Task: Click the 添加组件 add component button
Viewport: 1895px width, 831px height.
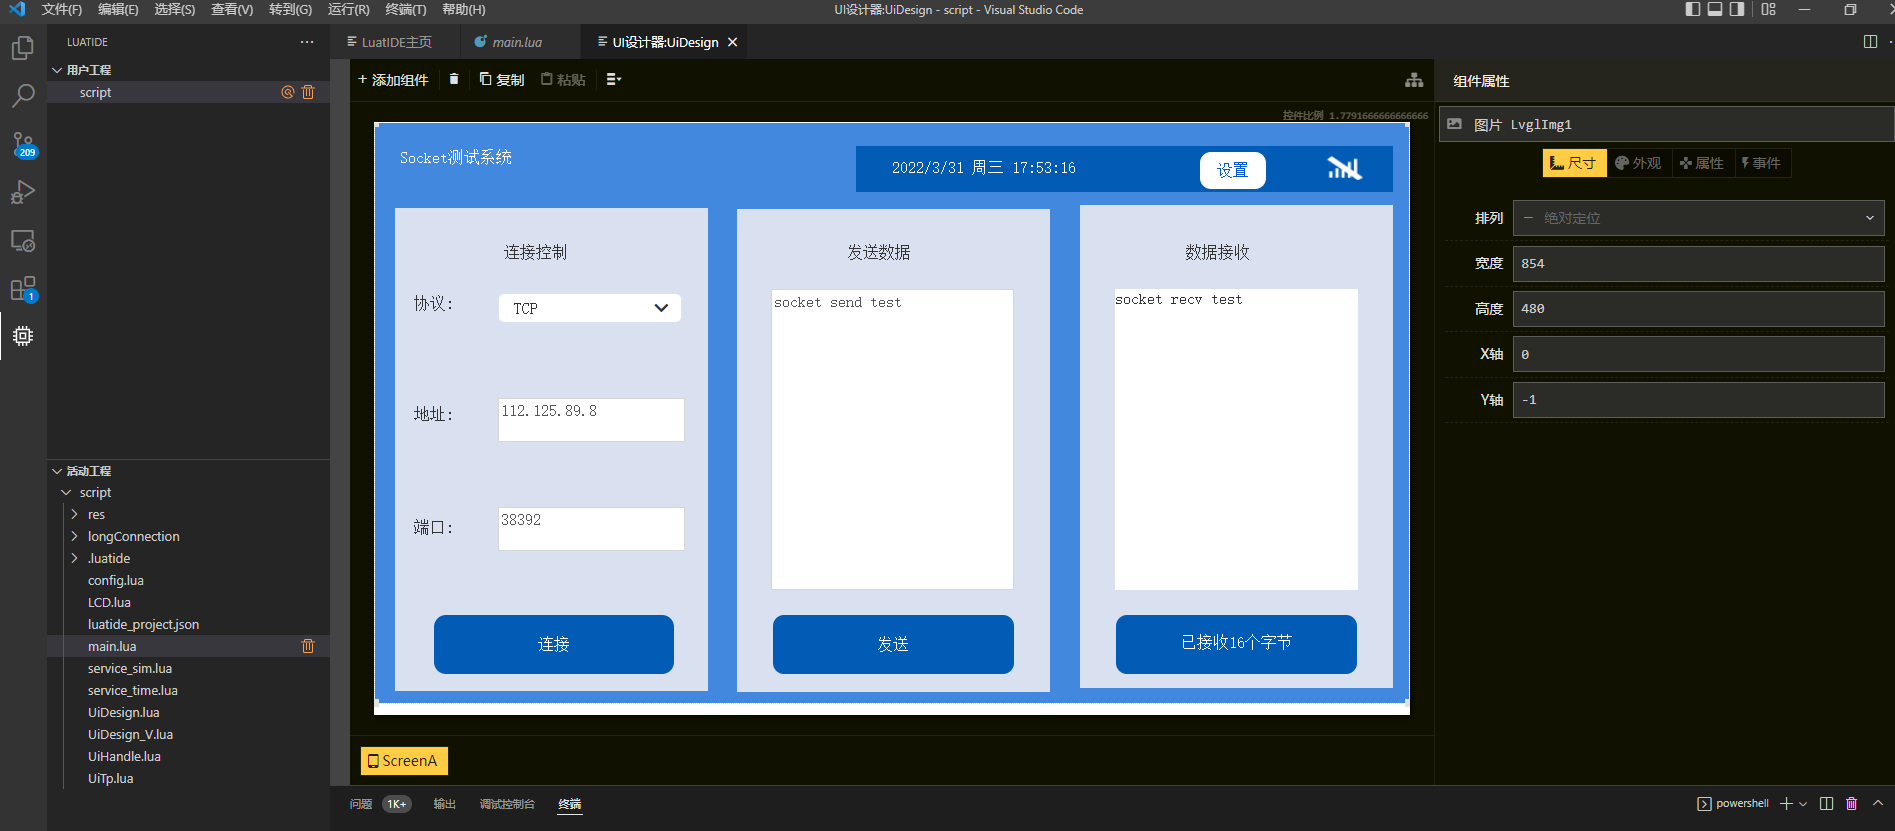Action: click(393, 80)
